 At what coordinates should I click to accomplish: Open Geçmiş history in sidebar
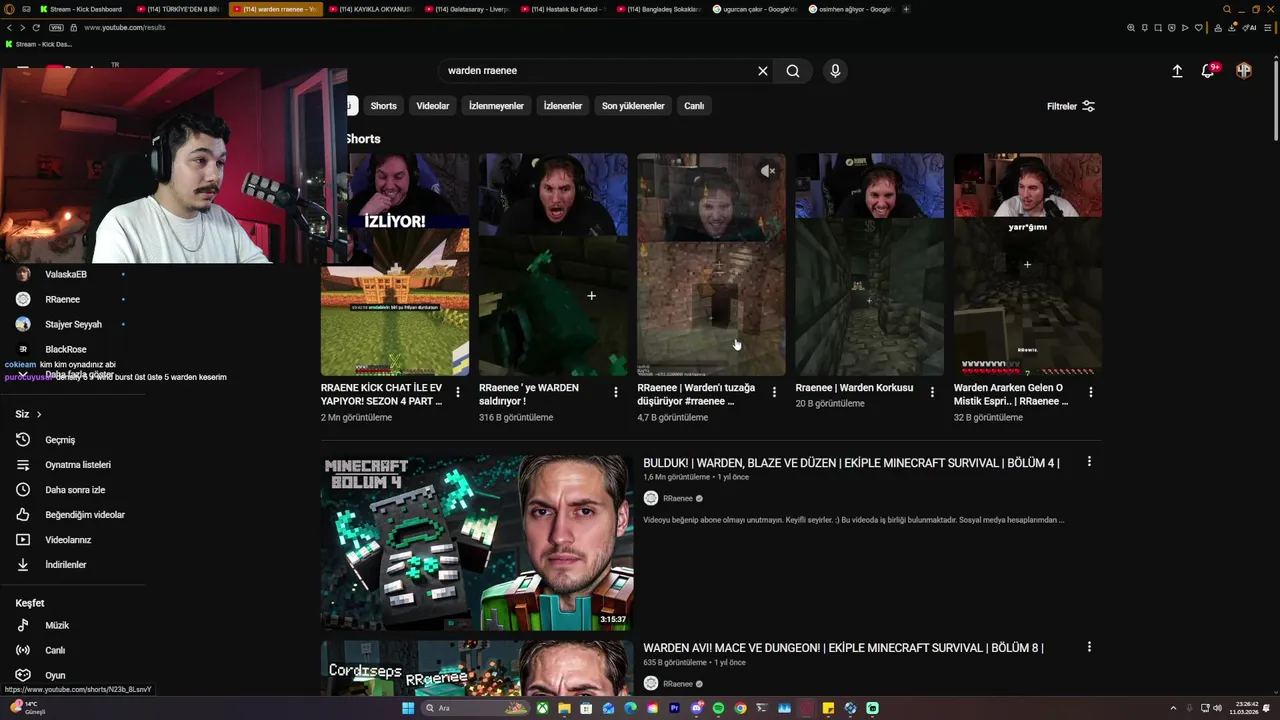[60, 440]
